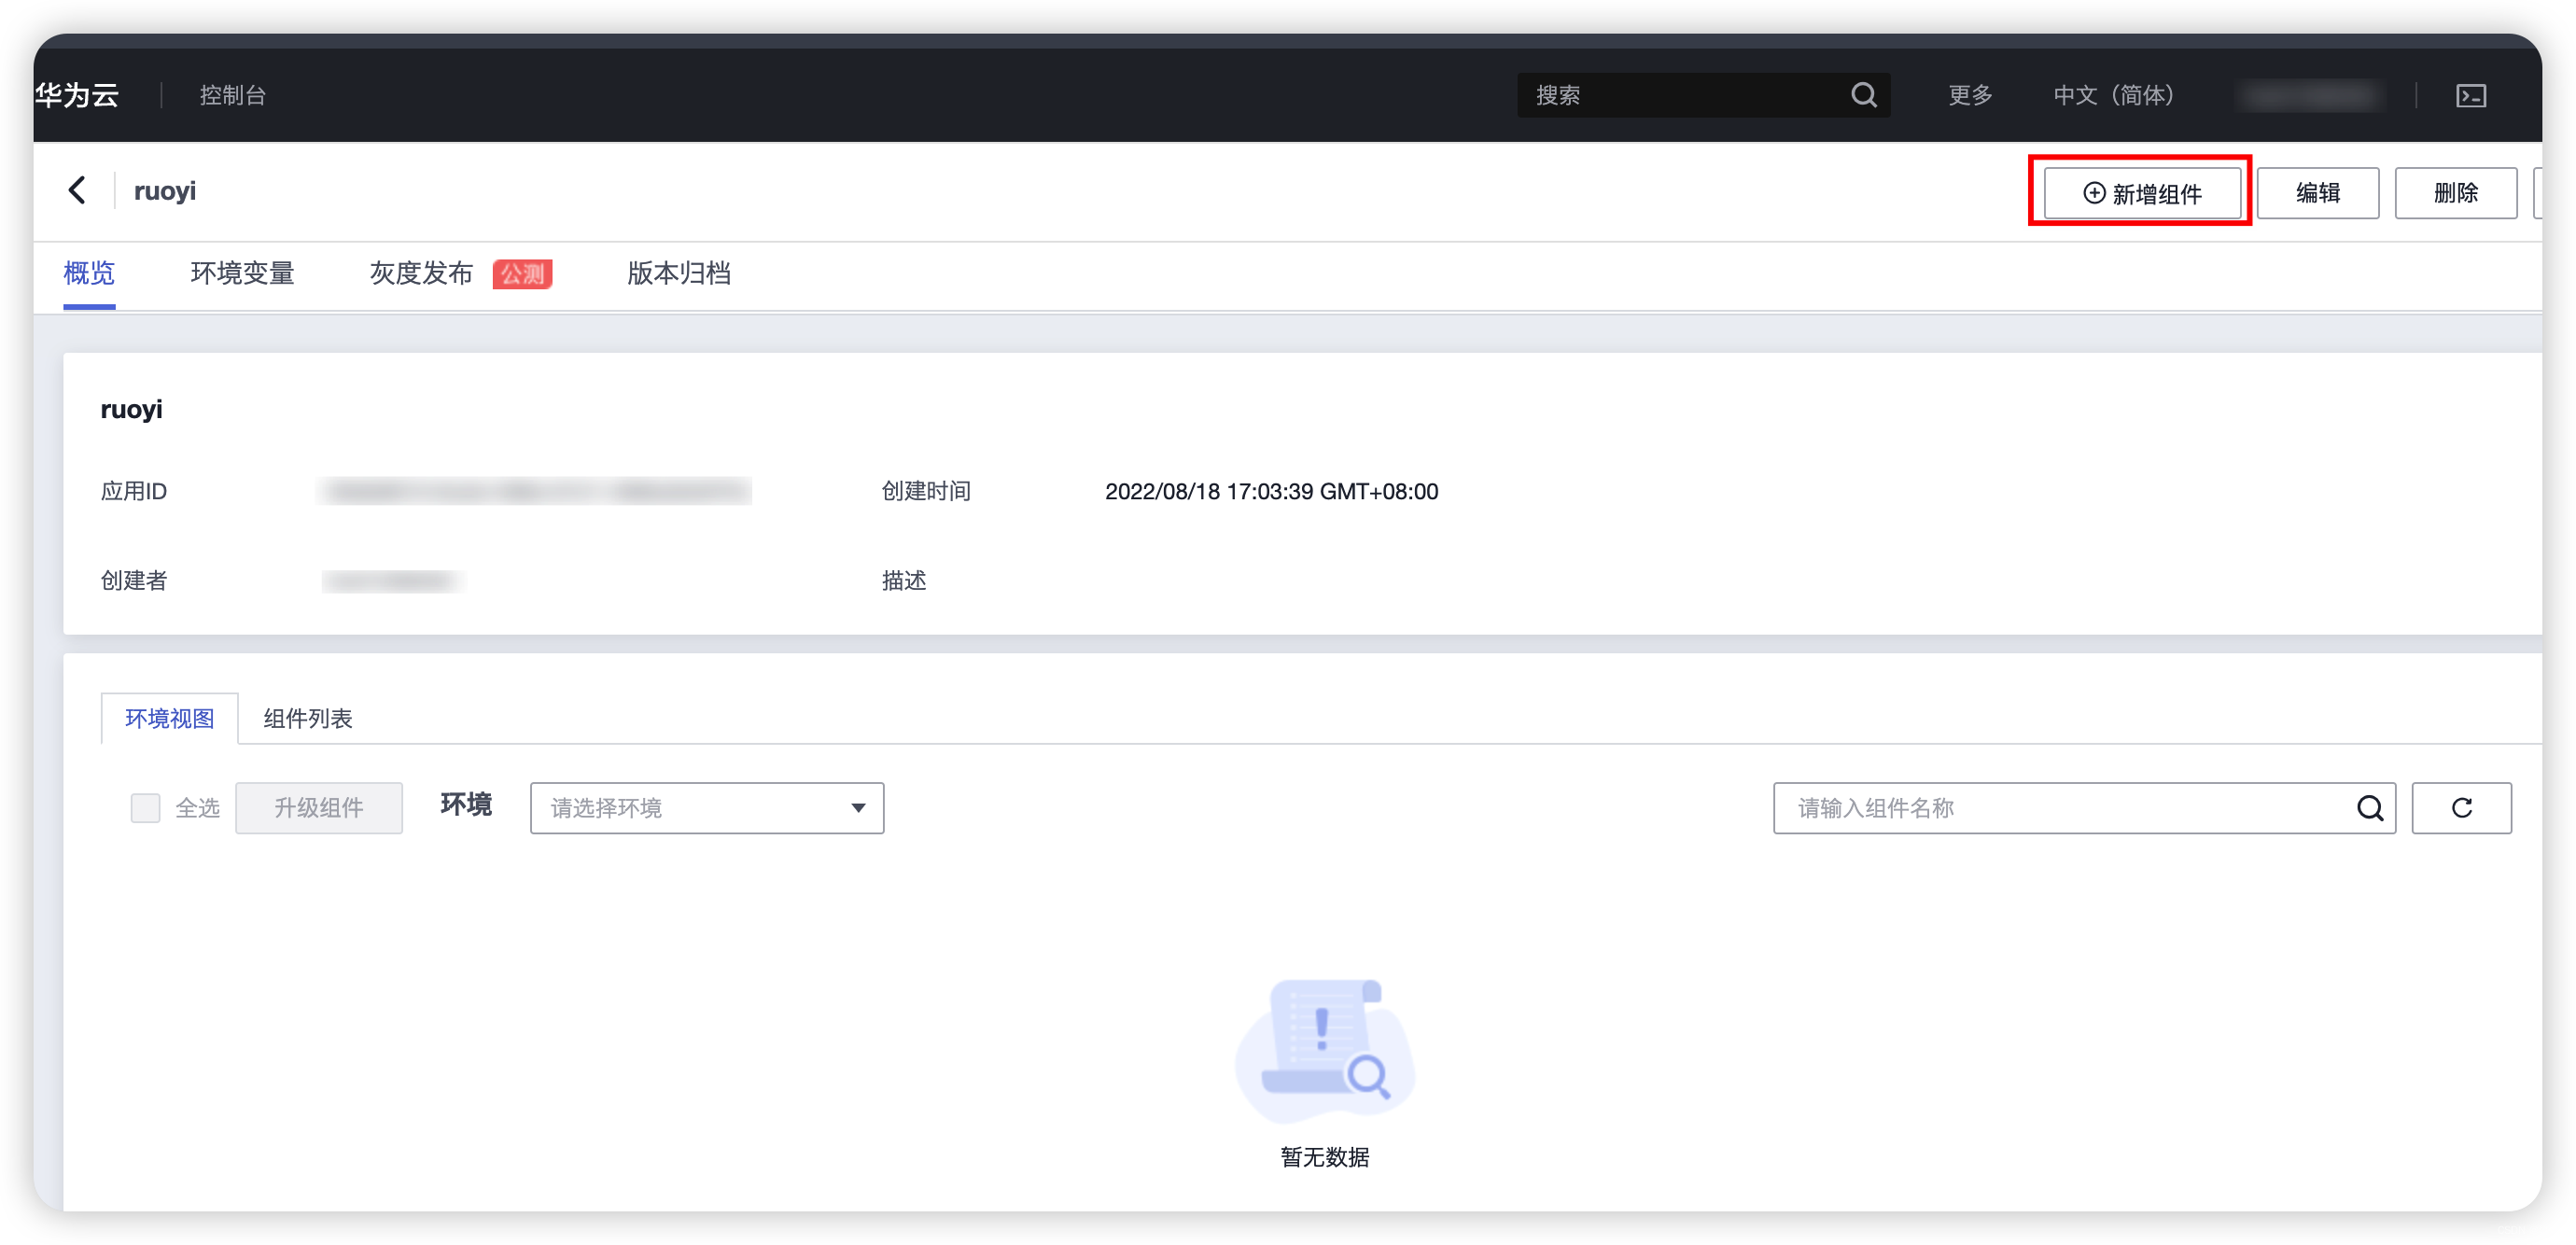Tick the 全选 checkbox
This screenshot has width=2576, height=1245.
click(x=146, y=808)
